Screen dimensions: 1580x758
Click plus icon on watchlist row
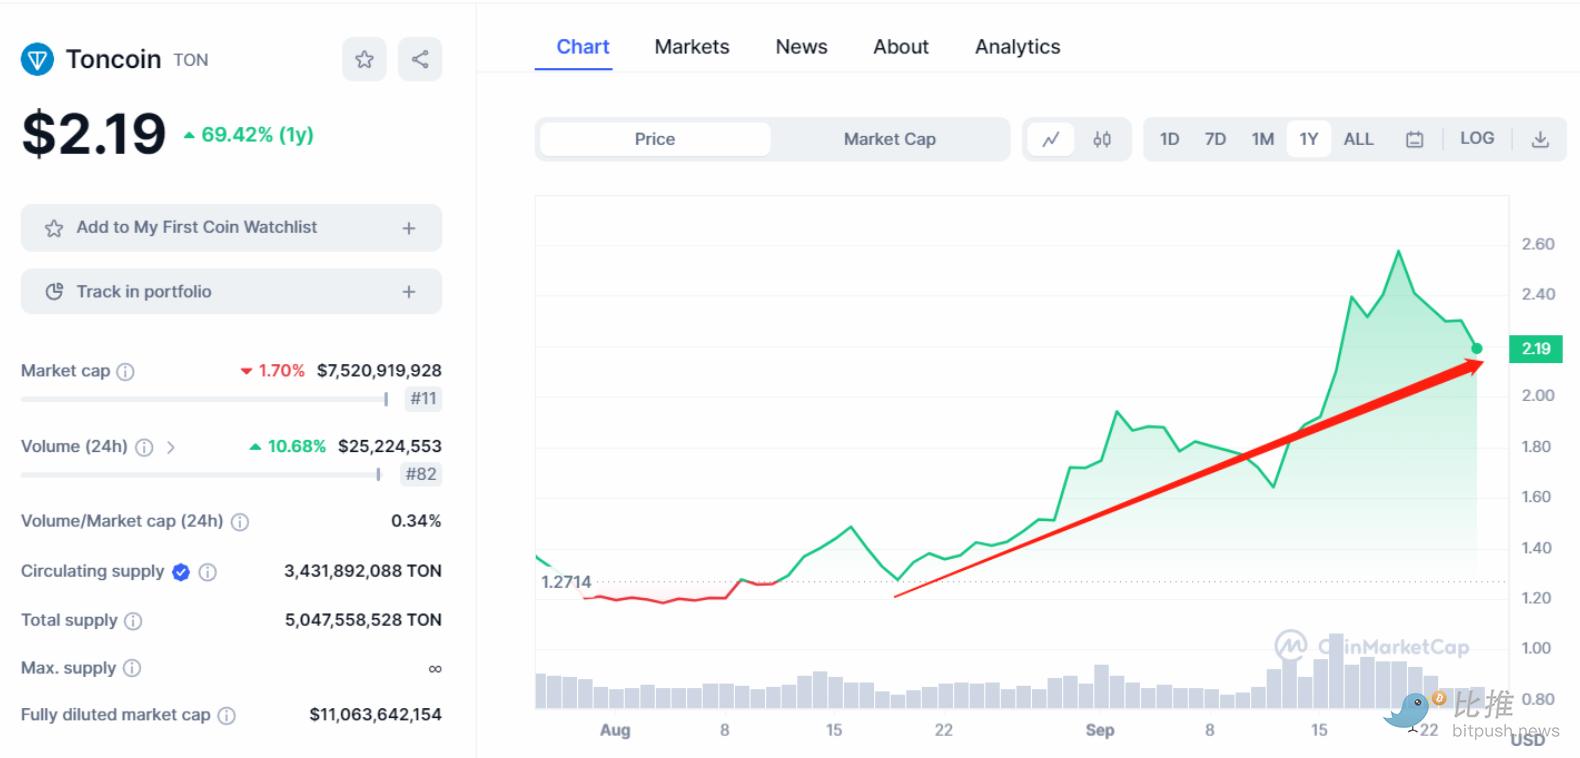[x=409, y=229]
